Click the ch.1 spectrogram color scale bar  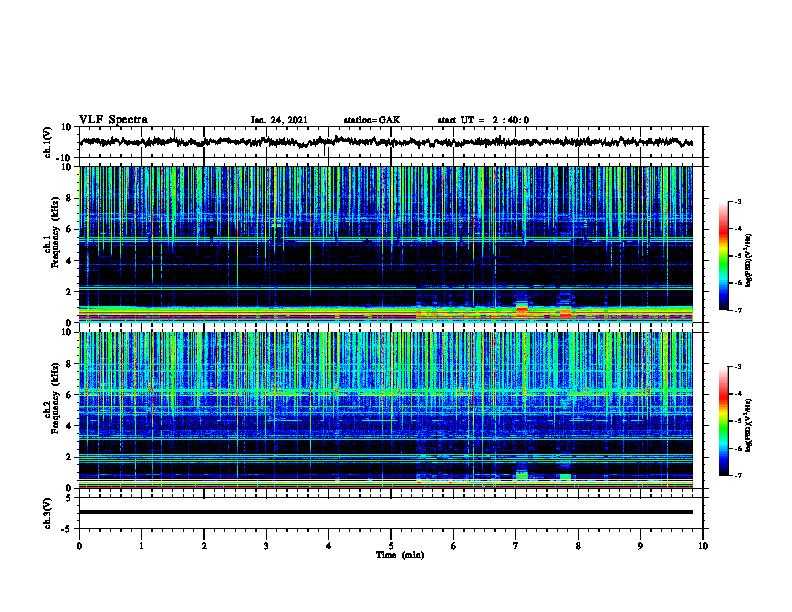click(724, 256)
